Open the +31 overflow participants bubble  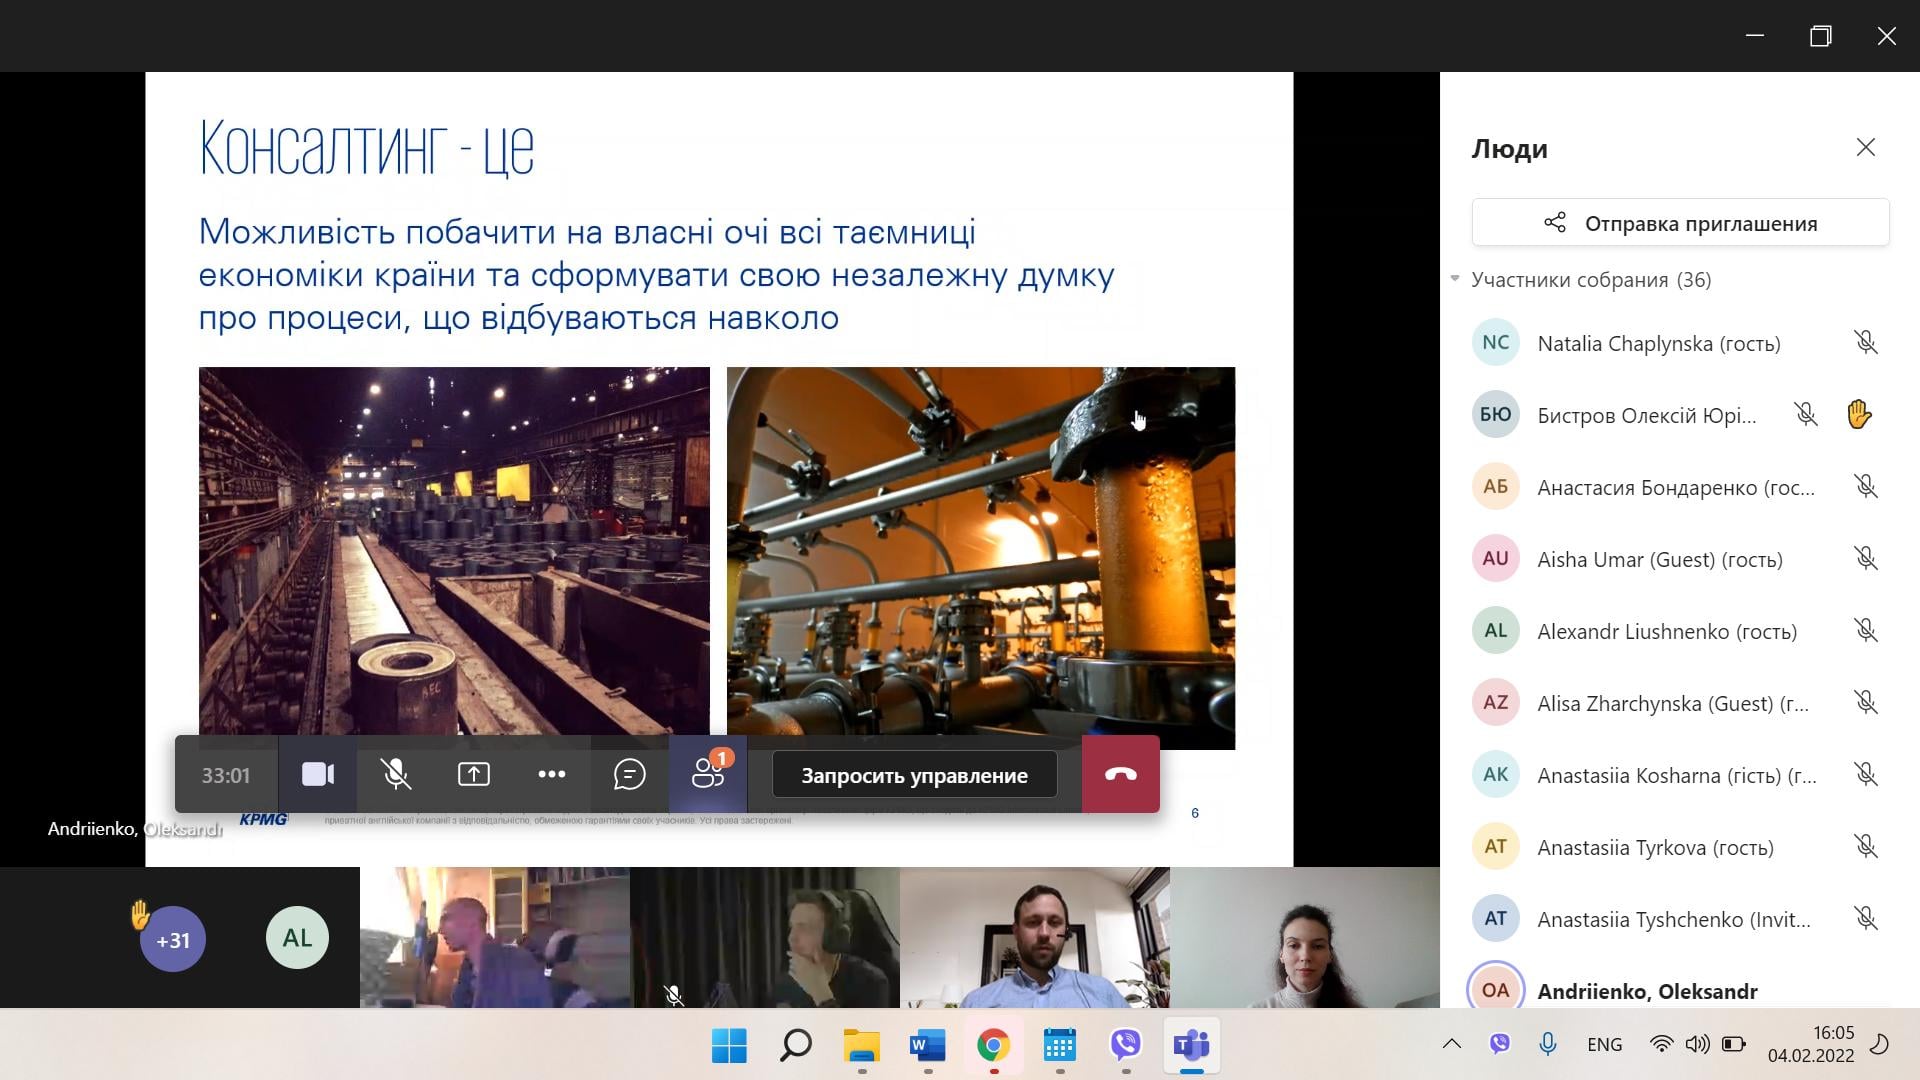click(173, 940)
